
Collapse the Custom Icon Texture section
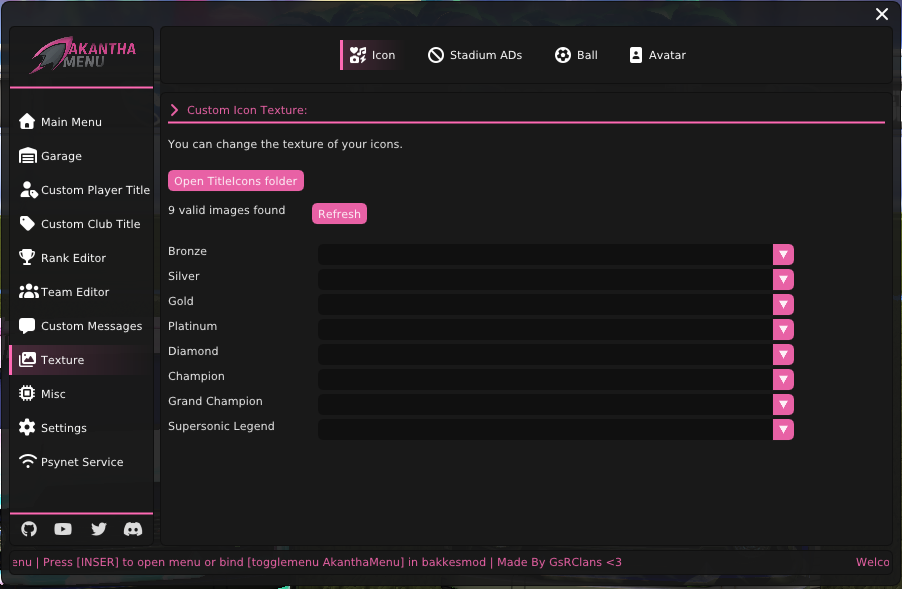[x=174, y=110]
